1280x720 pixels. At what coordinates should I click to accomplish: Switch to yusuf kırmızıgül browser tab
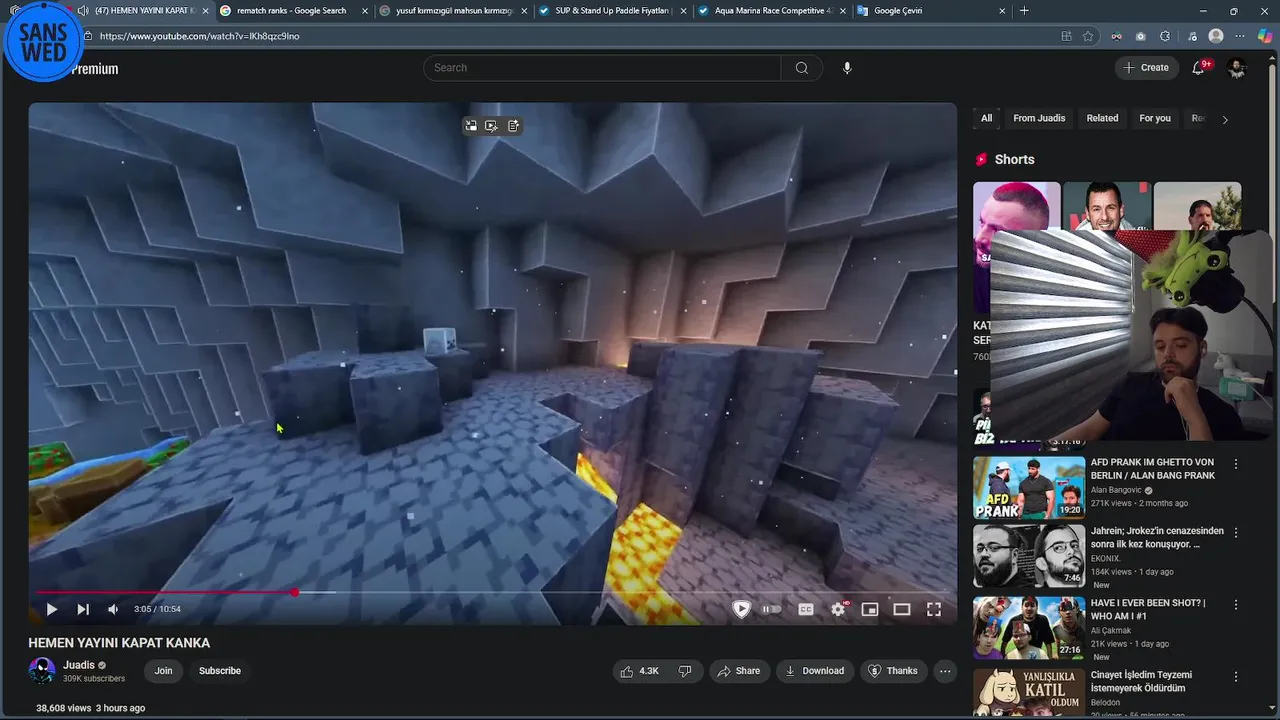pyautogui.click(x=455, y=11)
